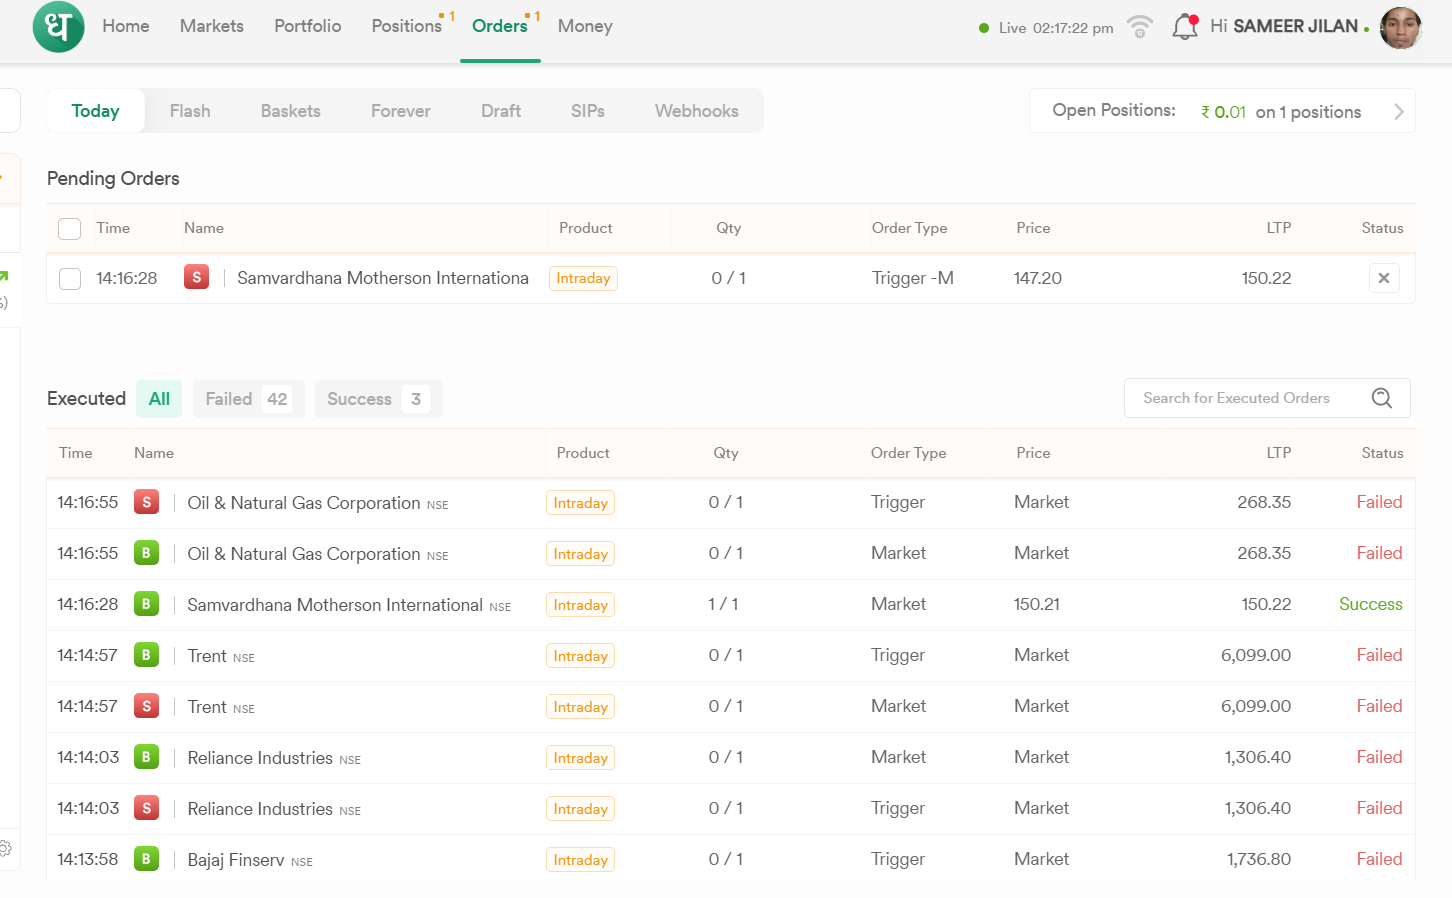Filter executed orders by Failed 42

pyautogui.click(x=248, y=399)
